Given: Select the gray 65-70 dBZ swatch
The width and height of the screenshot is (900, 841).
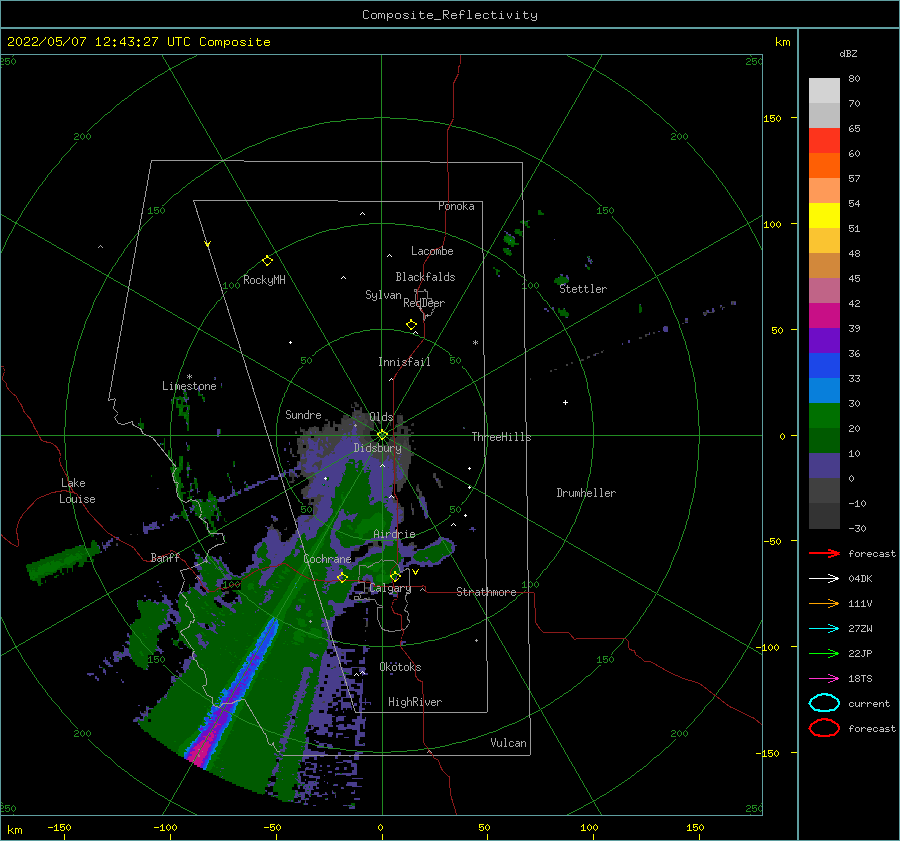Looking at the screenshot, I should (824, 115).
